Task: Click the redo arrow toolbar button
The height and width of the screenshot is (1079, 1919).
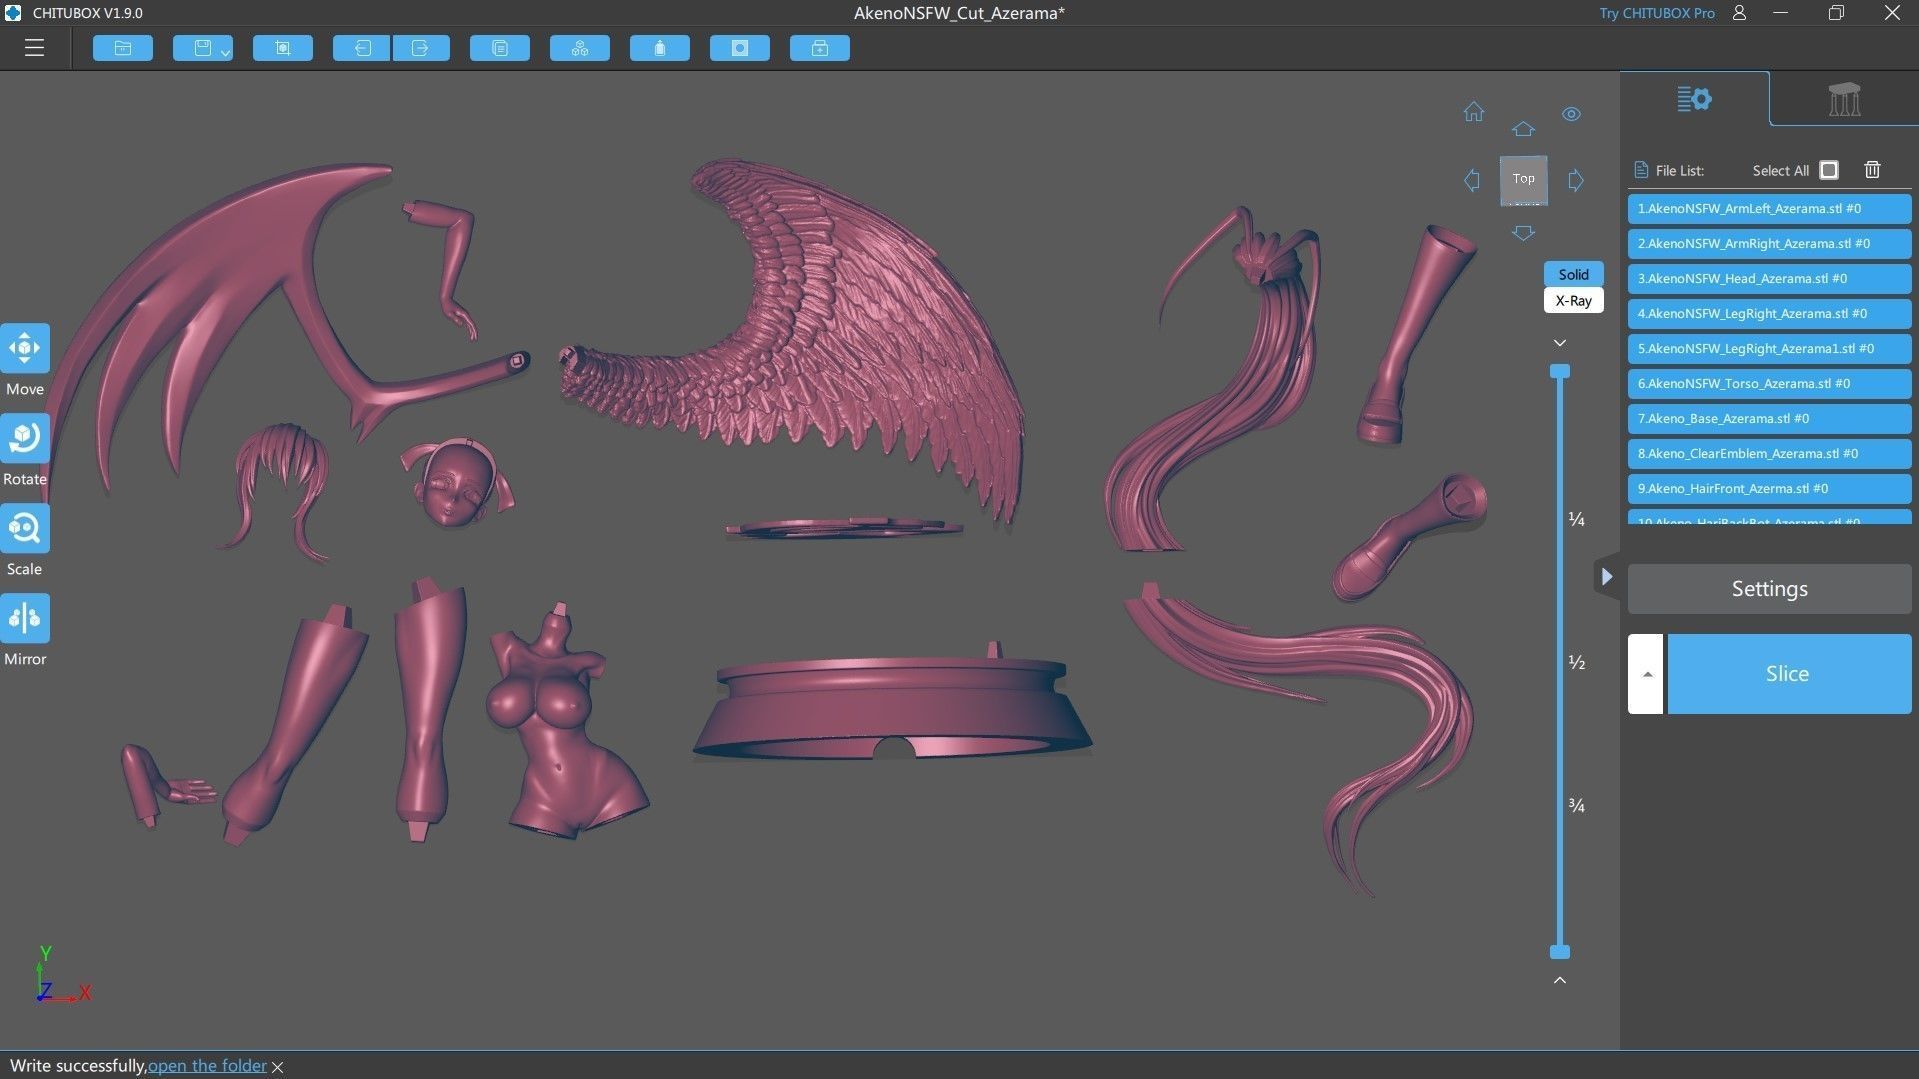Action: (x=421, y=48)
